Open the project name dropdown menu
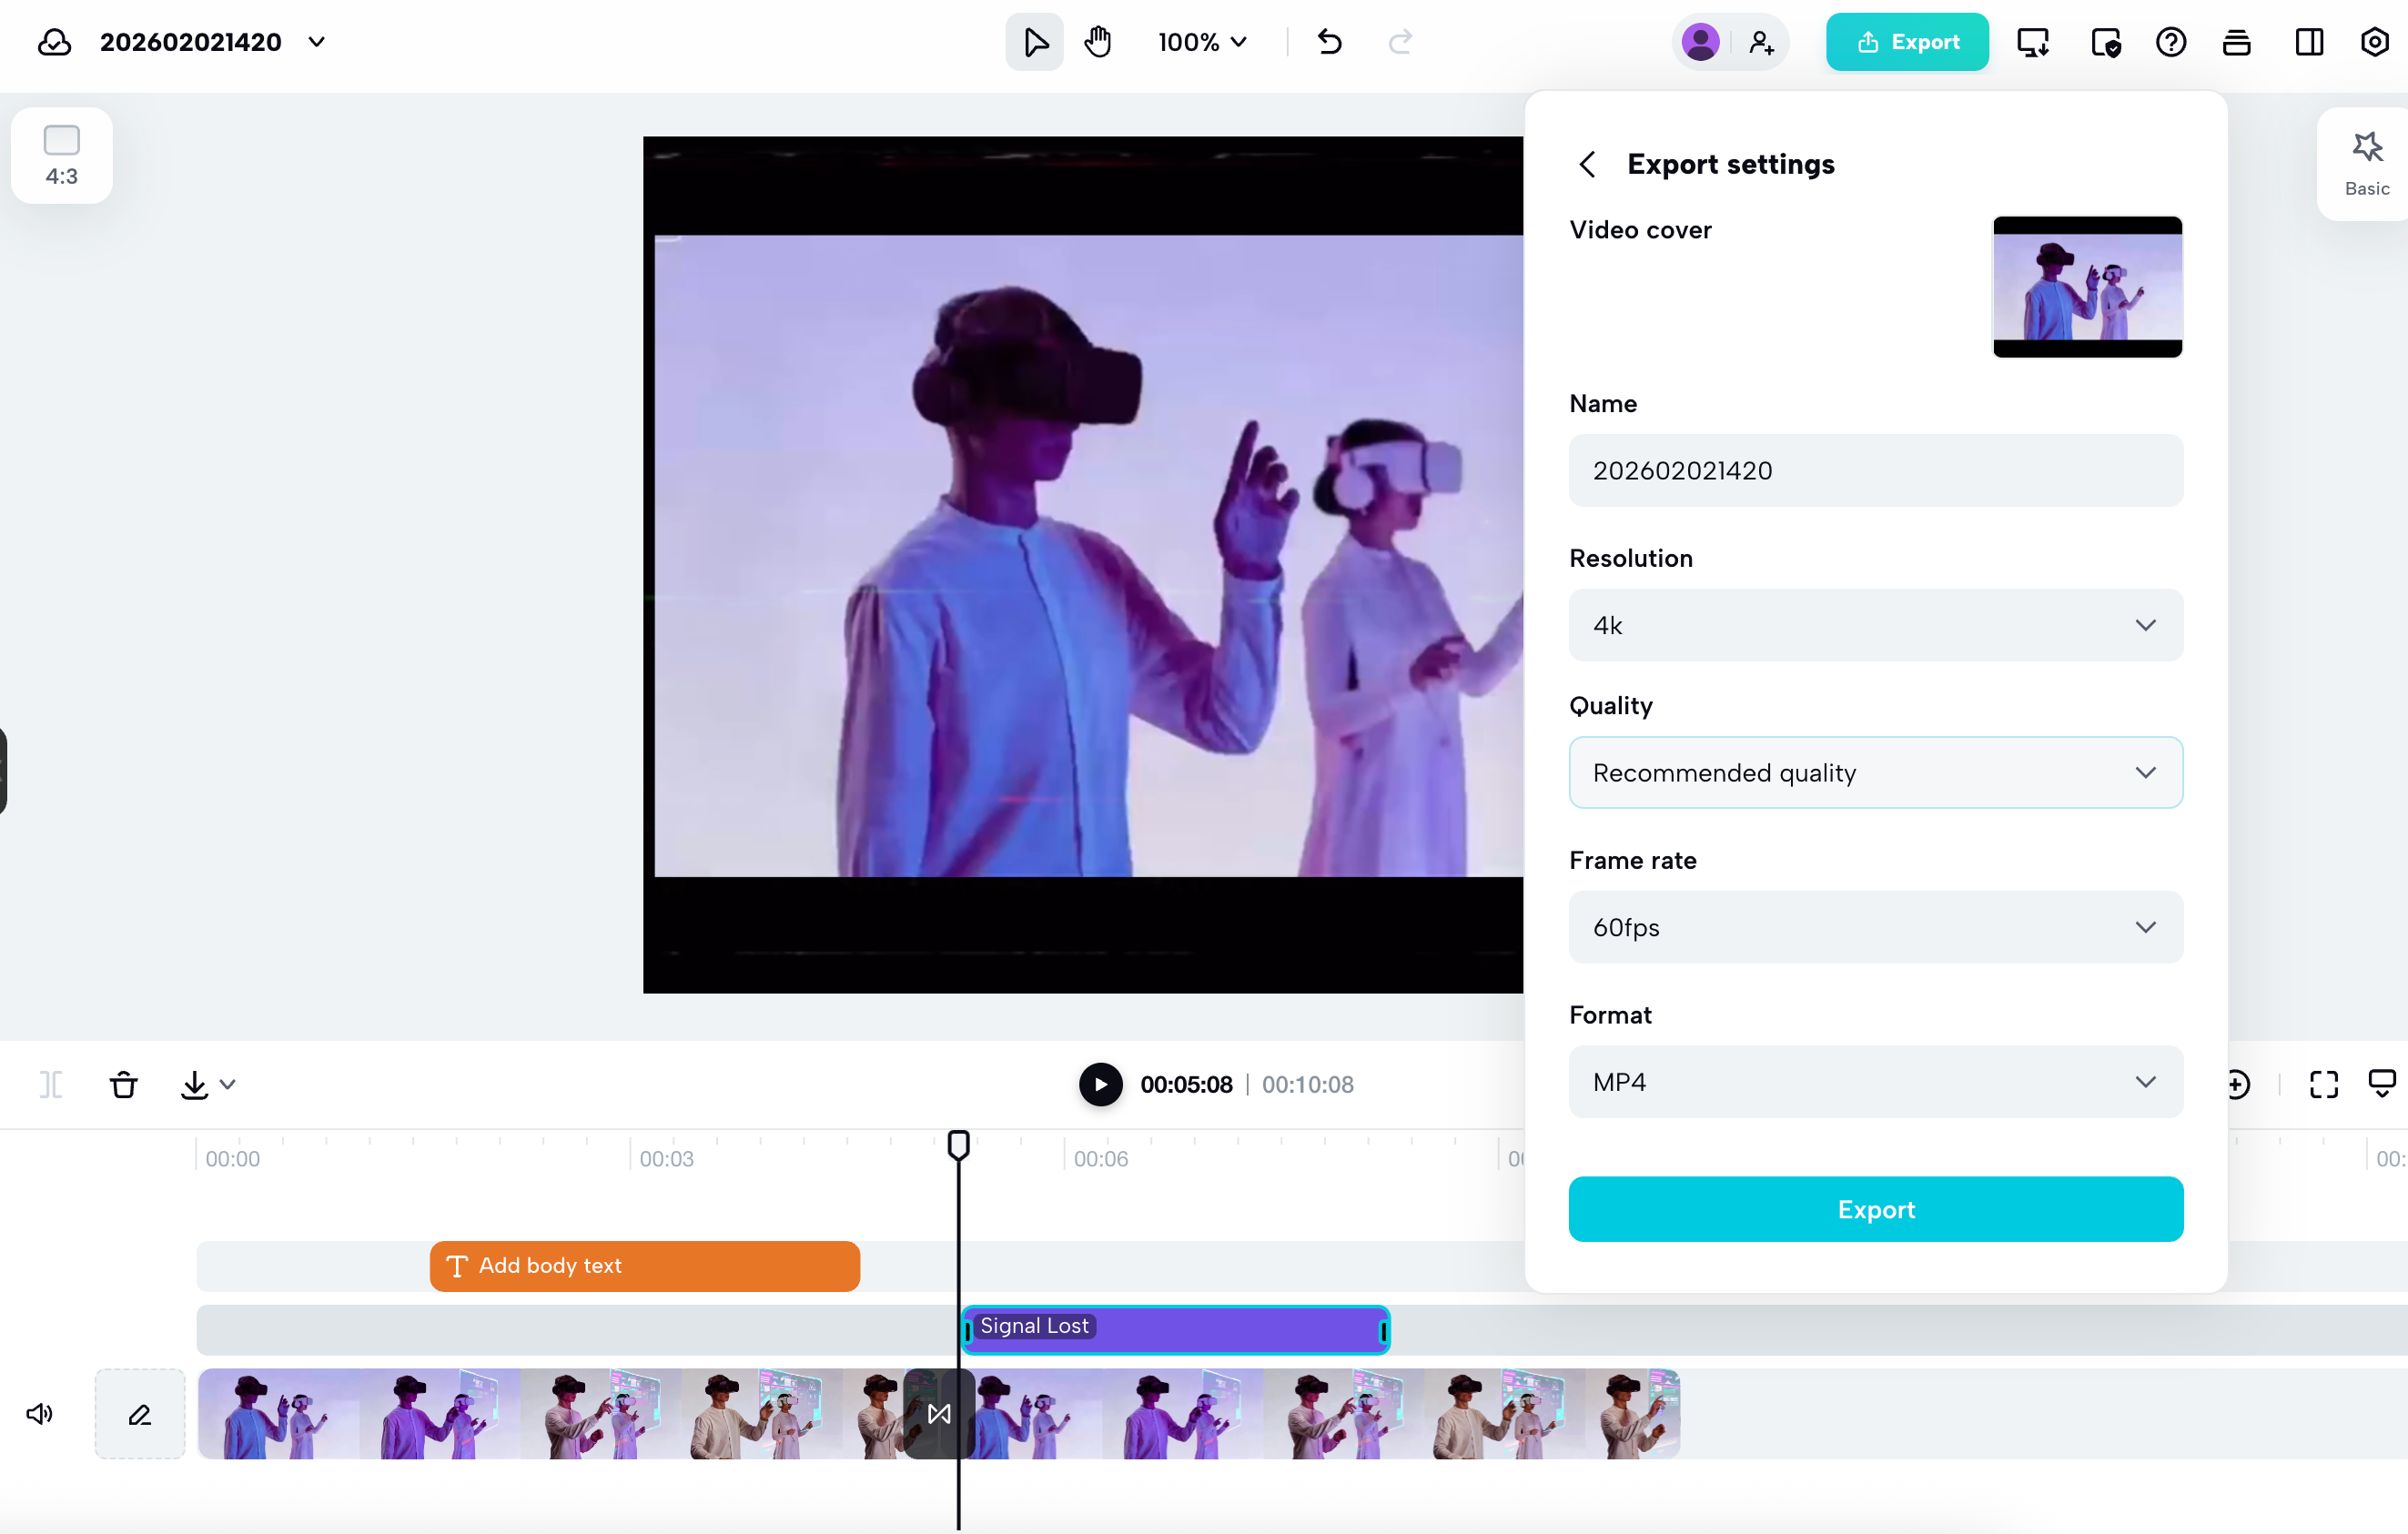 pos(317,42)
